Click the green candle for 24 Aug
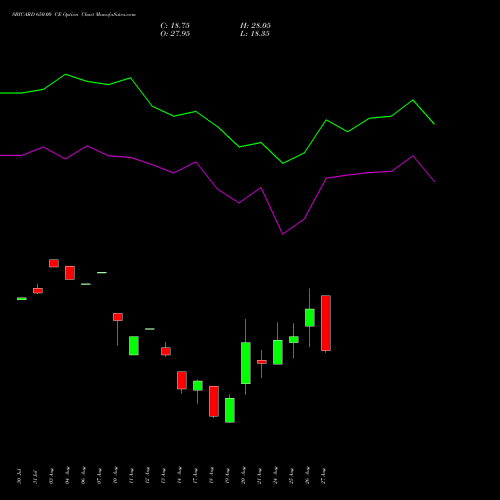 point(278,352)
